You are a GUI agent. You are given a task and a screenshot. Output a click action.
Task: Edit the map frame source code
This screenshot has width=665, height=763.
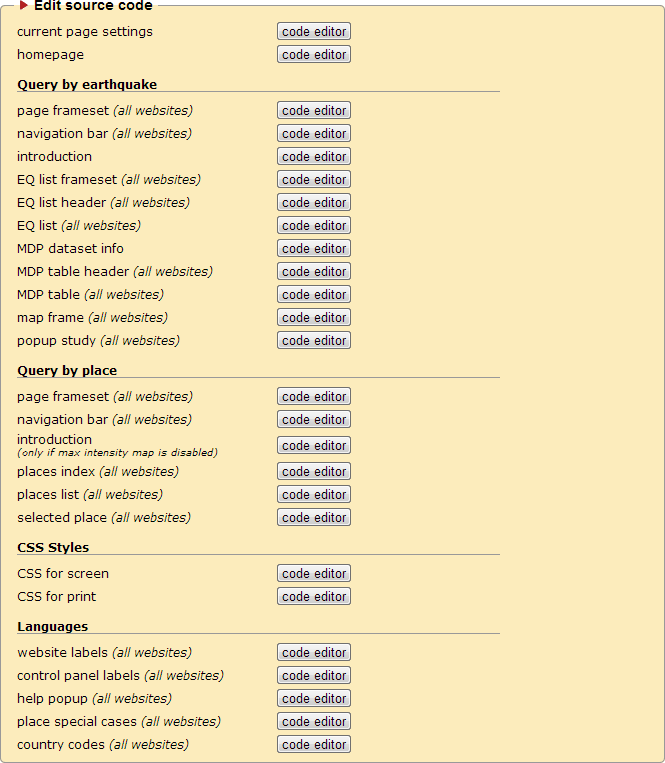(x=314, y=318)
